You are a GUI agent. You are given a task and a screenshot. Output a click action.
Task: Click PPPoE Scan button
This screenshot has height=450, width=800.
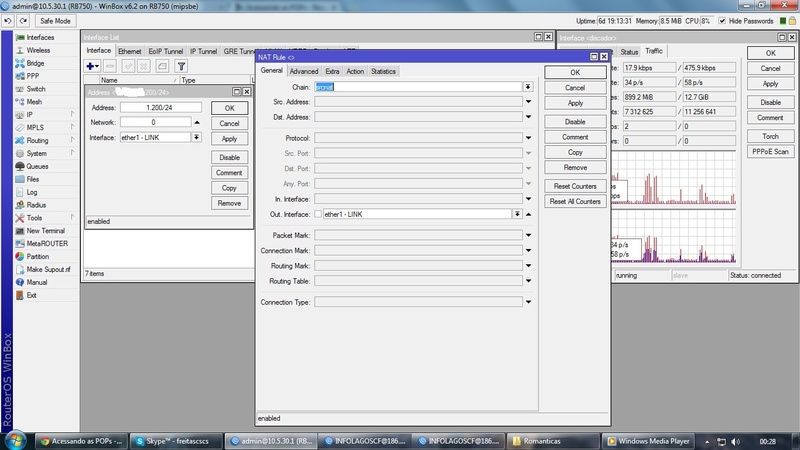tap(770, 152)
